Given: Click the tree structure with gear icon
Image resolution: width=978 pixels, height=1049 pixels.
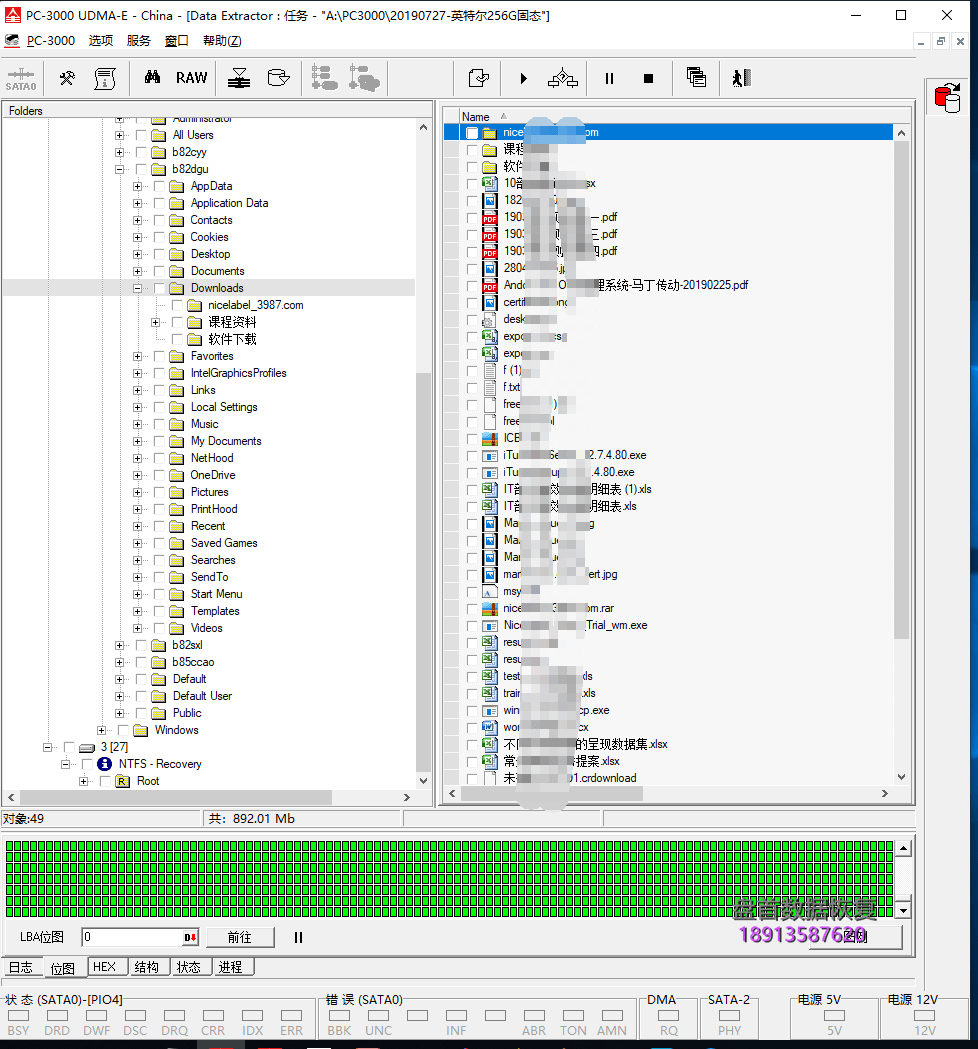Looking at the screenshot, I should click(364, 78).
